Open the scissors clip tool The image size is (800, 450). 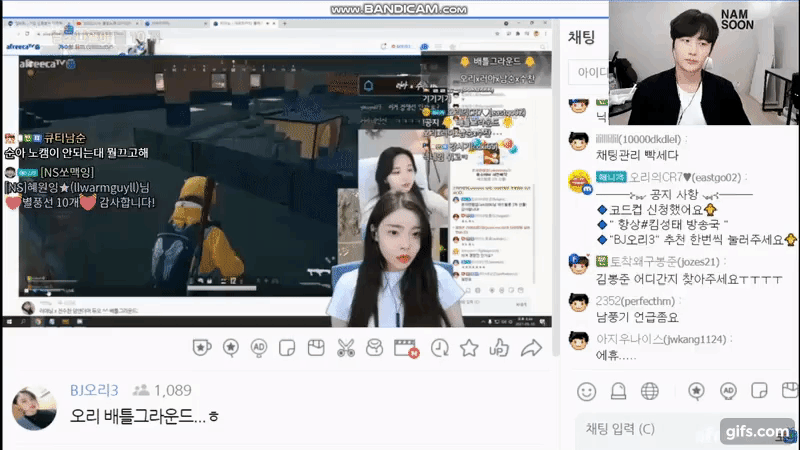pos(345,348)
